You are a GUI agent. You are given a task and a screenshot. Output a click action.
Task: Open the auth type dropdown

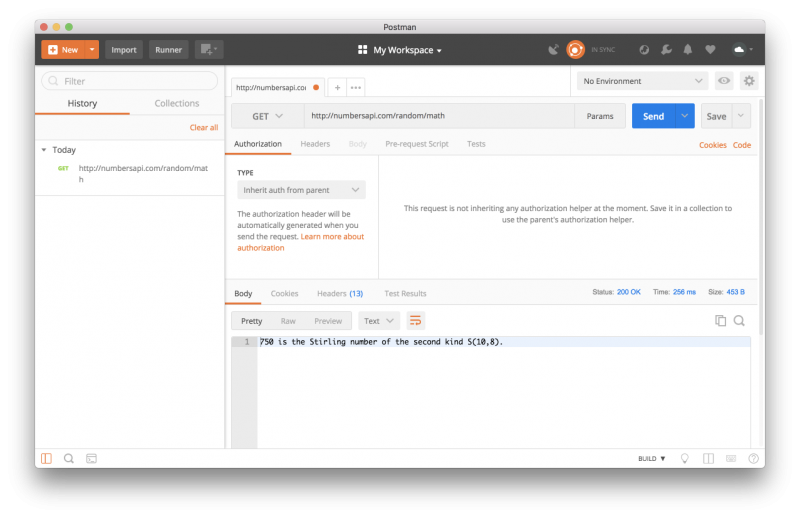tap(301, 189)
